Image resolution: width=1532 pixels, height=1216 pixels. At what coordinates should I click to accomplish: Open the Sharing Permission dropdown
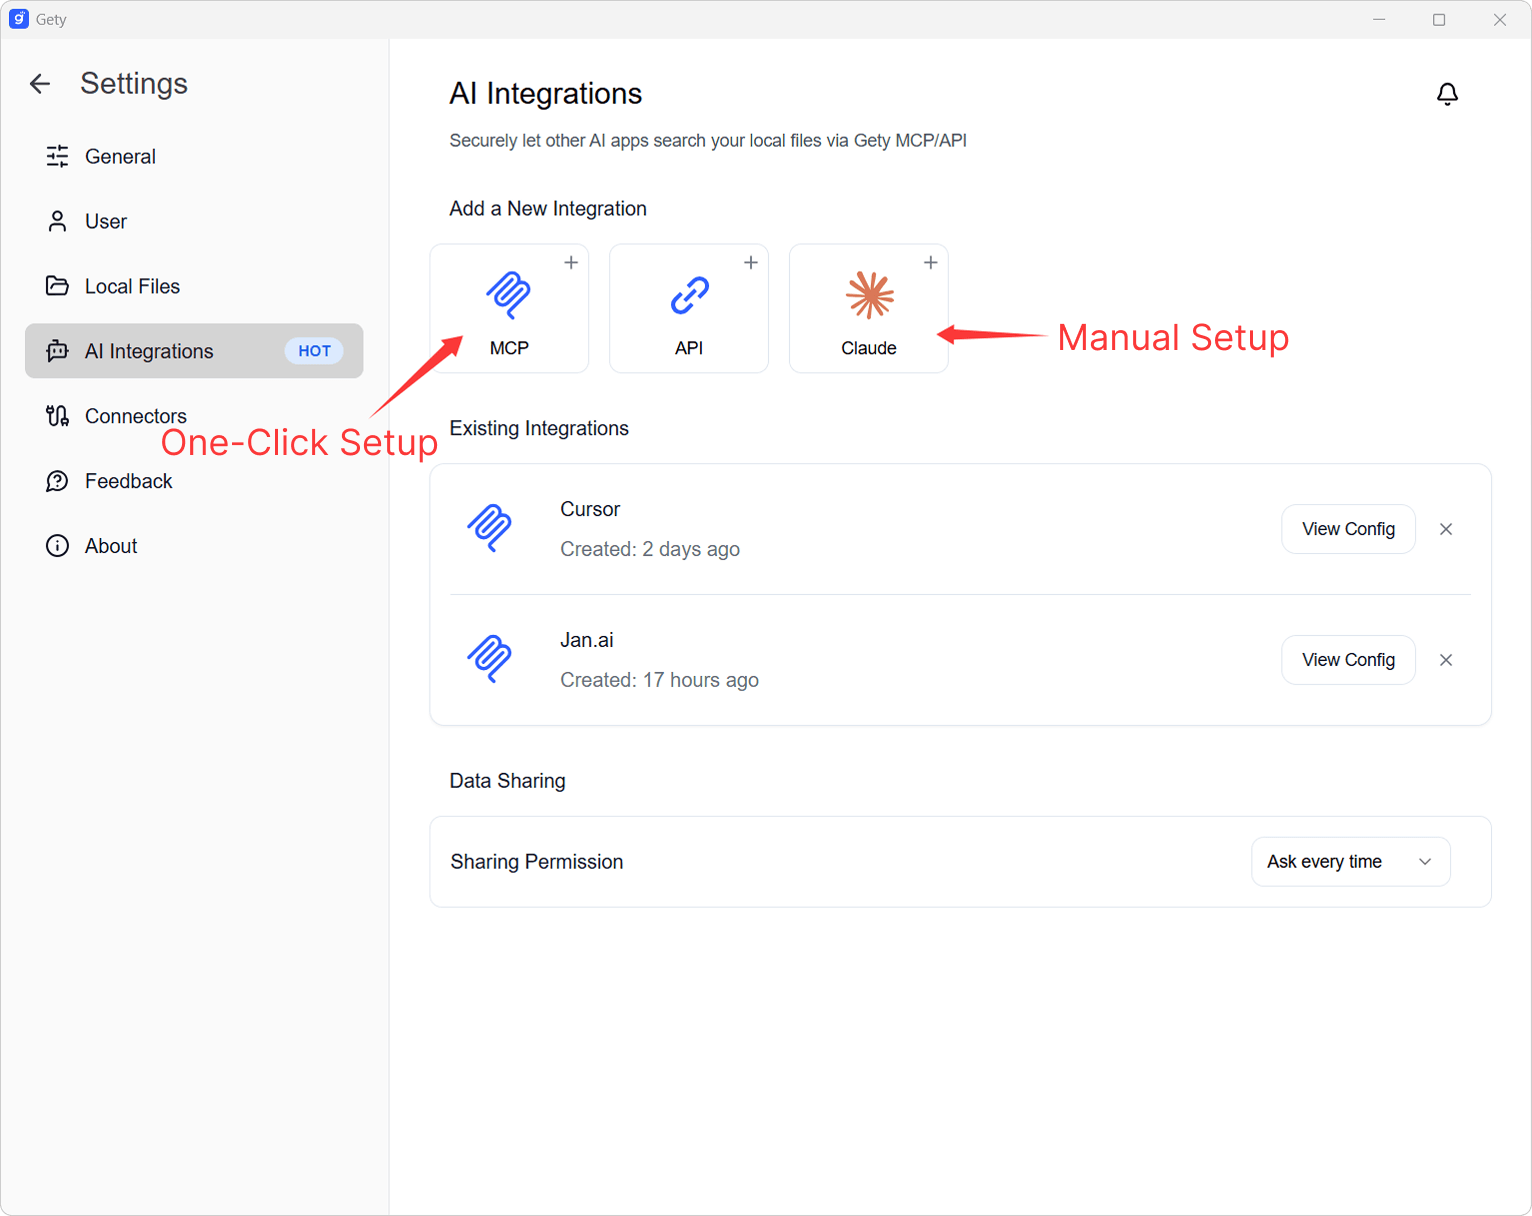[x=1350, y=862]
